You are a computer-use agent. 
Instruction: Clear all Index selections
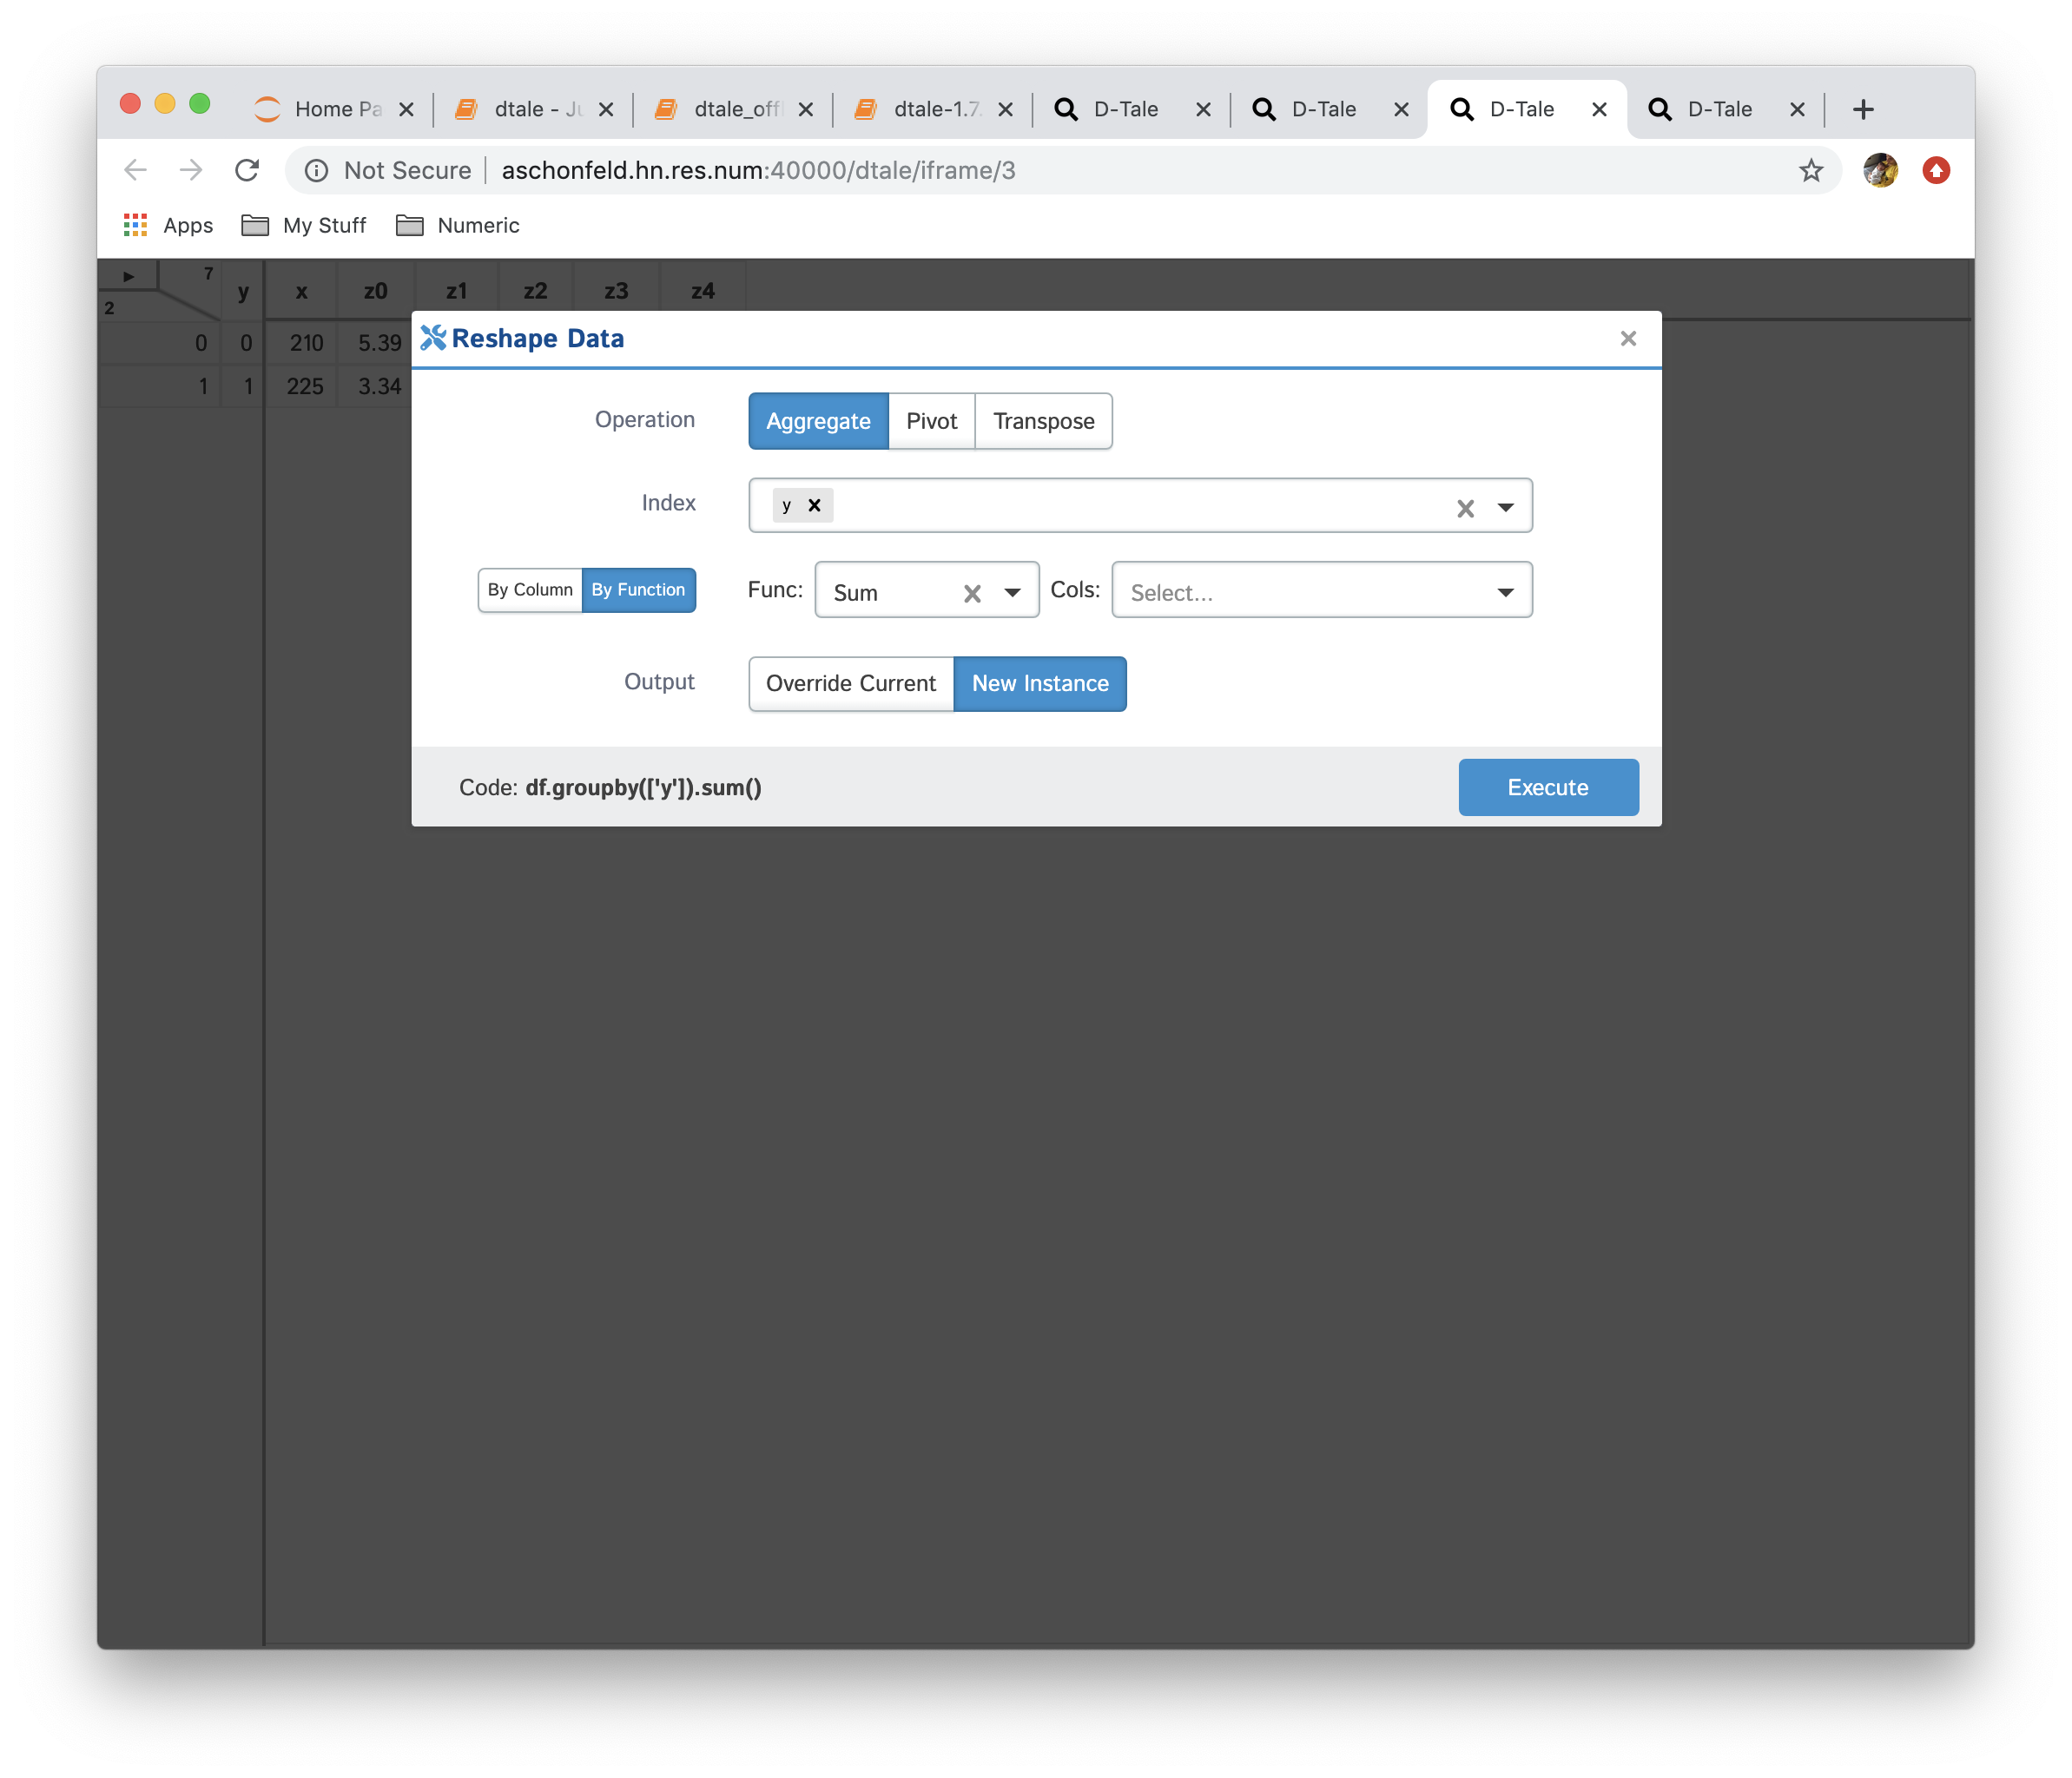click(1465, 508)
